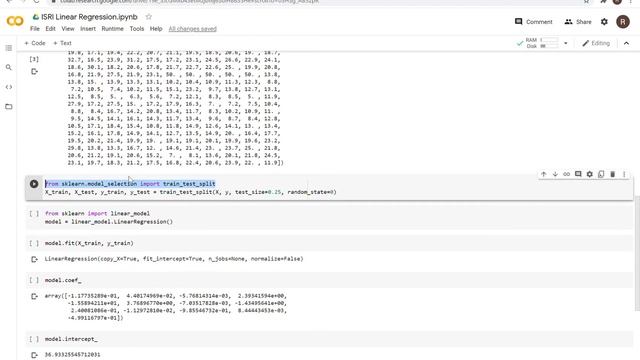Run the model.intercept_ cell
Screen dimensions: 640x360
[x=34, y=339]
